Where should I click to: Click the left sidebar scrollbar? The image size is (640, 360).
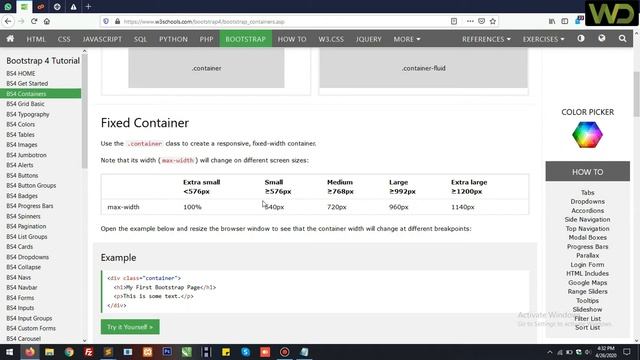[84, 110]
